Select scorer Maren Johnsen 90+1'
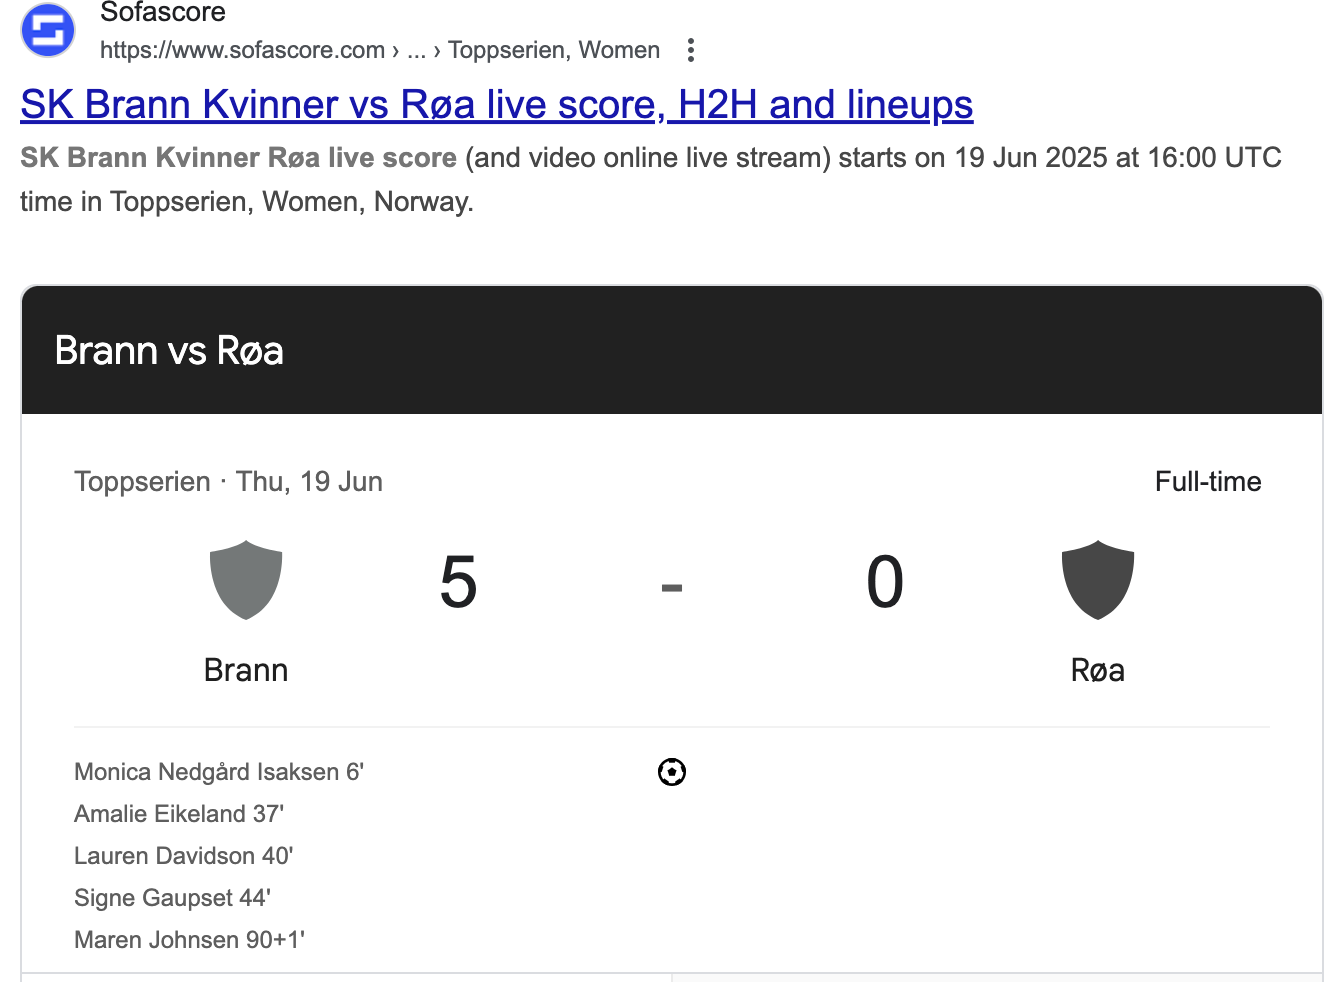The width and height of the screenshot is (1336, 982). (x=190, y=940)
